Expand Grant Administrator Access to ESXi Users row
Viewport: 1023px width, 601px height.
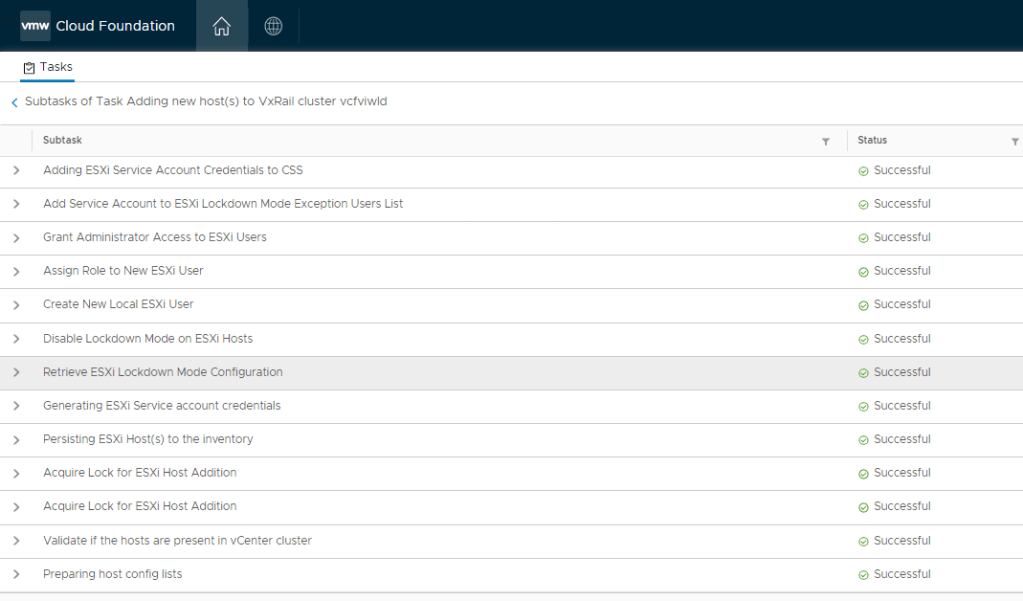click(x=16, y=238)
